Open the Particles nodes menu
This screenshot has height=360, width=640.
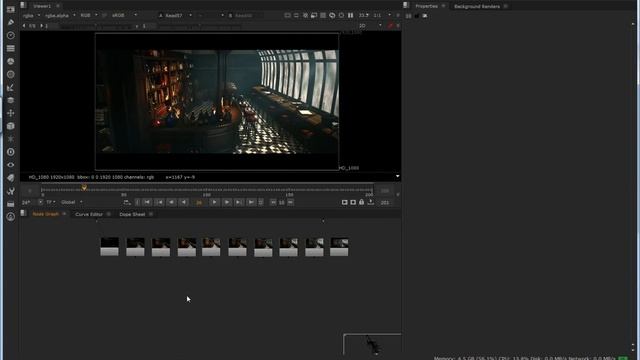[11, 139]
